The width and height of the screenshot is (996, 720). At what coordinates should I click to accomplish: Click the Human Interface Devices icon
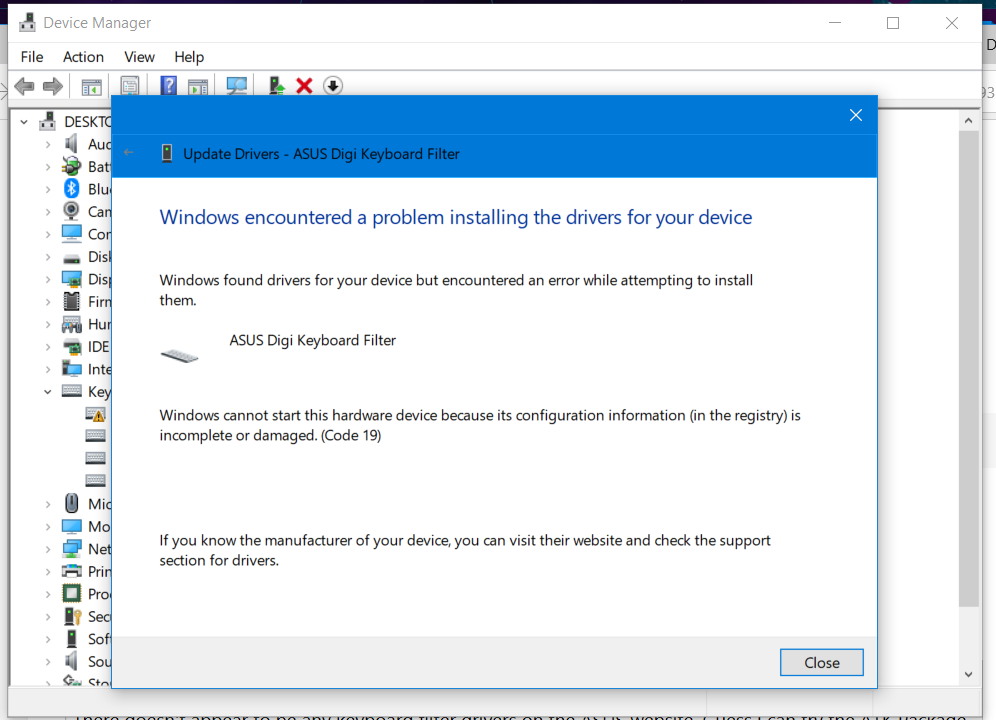coord(72,324)
